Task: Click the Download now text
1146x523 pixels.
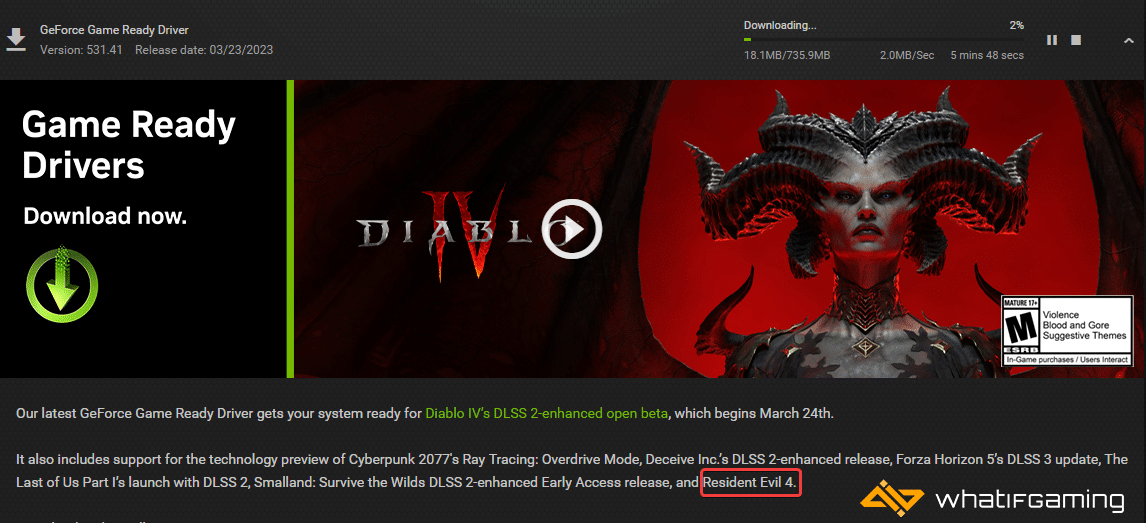Action: tap(105, 216)
